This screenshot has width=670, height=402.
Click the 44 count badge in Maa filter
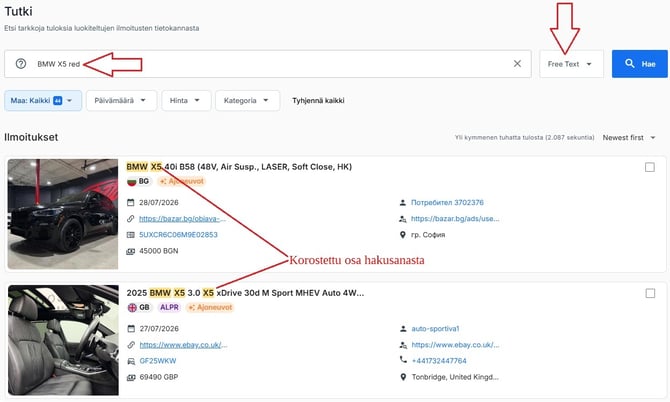tap(58, 101)
